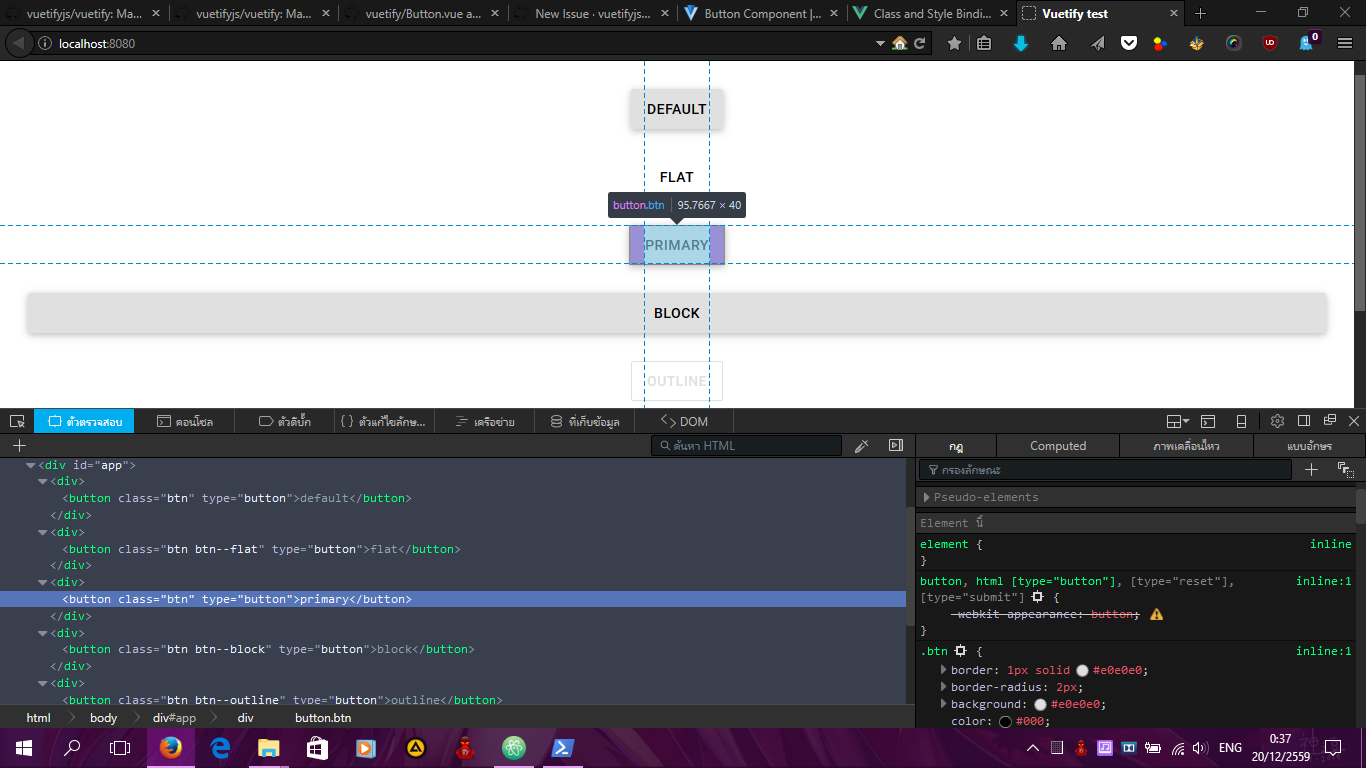Click the Home toolbar icon
The width and height of the screenshot is (1366, 768).
click(1059, 43)
